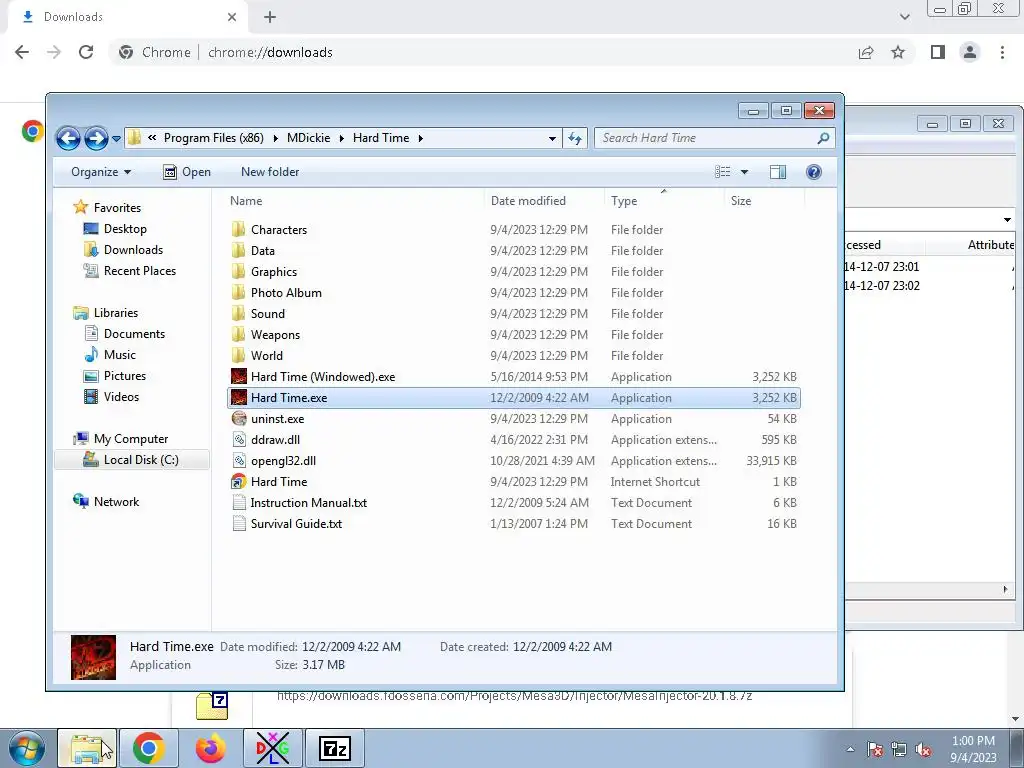
Task: Expand arrow after Hard Time breadcrumb
Action: 421,138
